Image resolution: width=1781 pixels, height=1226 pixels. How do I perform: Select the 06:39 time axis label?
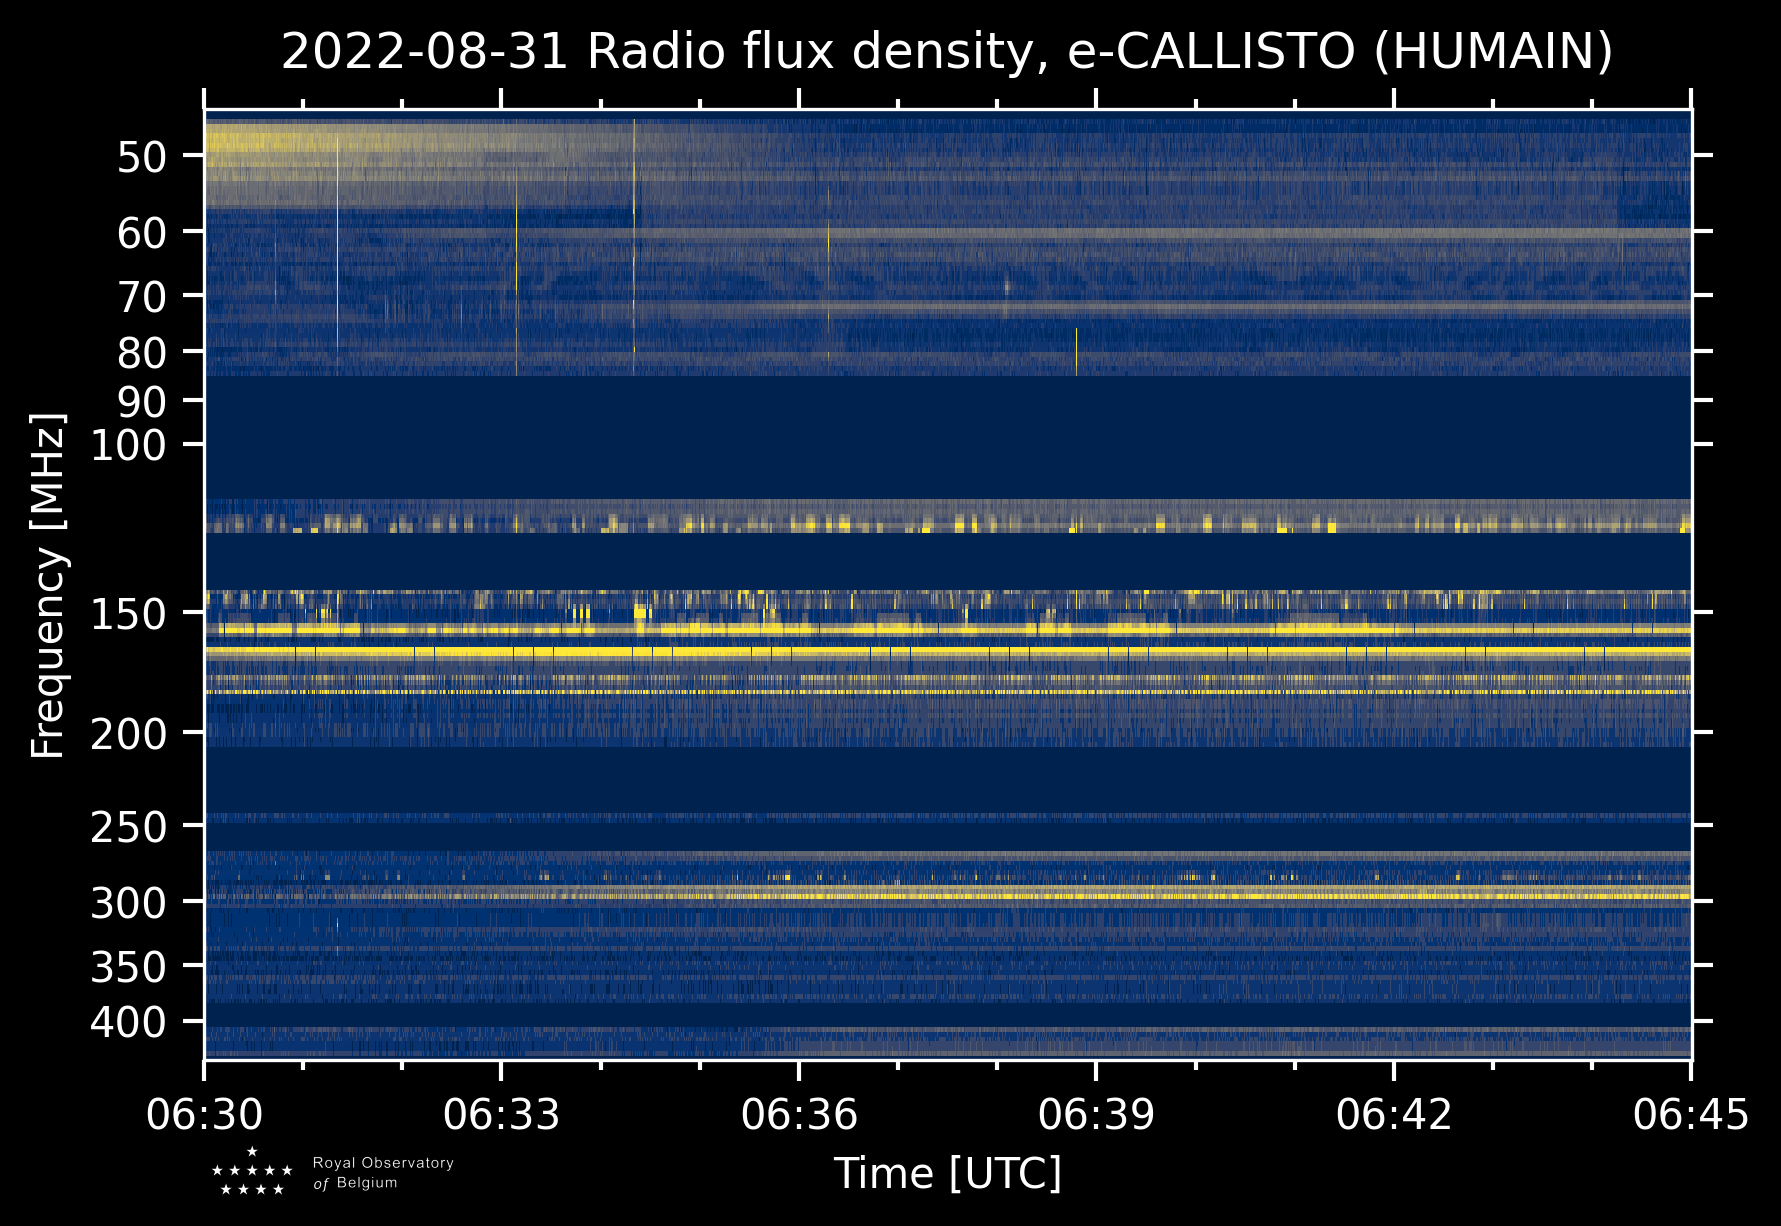point(1096,1114)
